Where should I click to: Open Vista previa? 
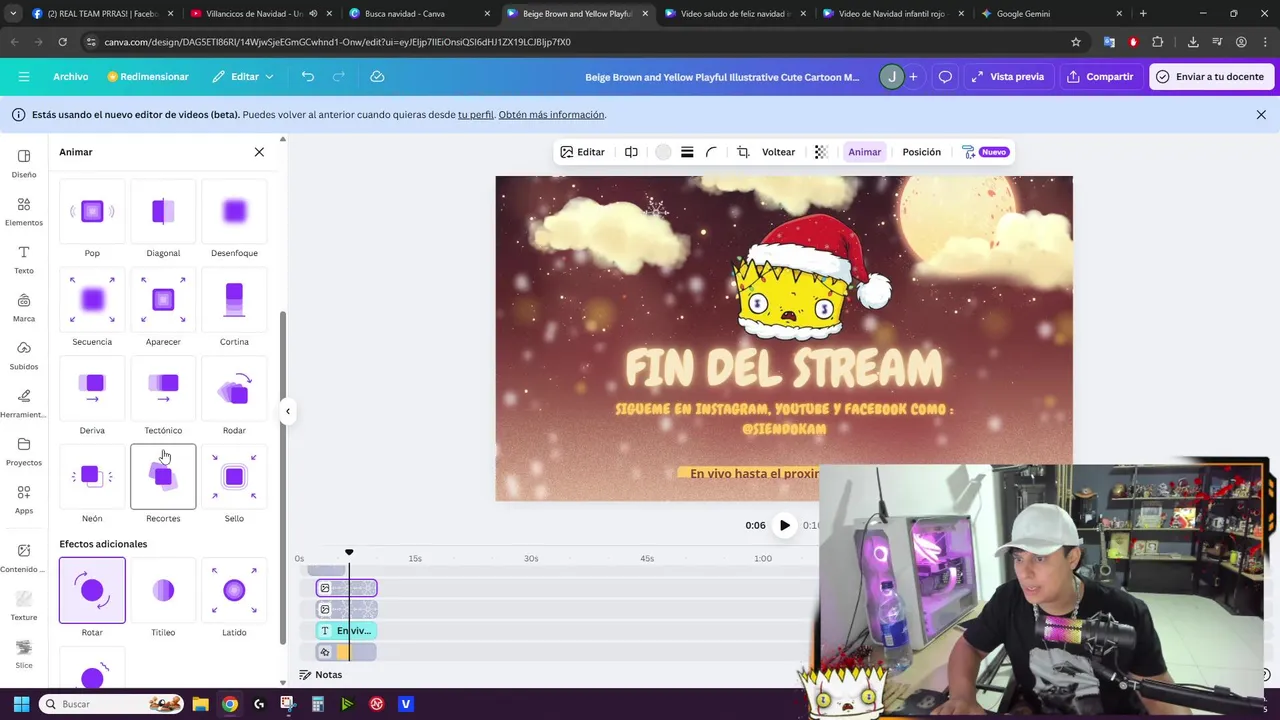pyautogui.click(x=1007, y=77)
